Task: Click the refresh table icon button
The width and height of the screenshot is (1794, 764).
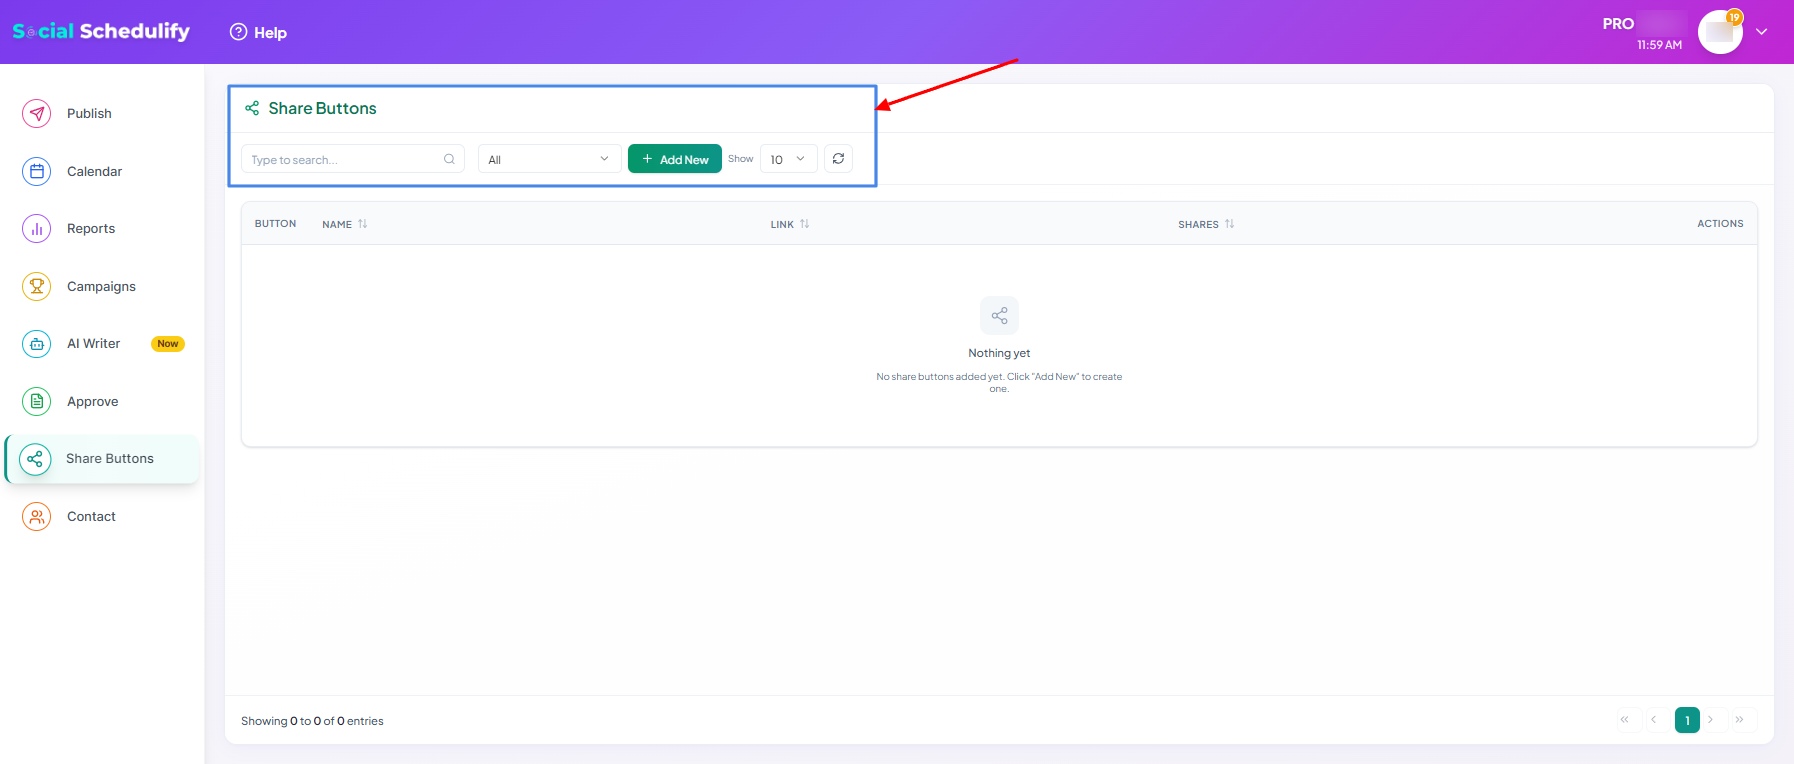Action: (x=838, y=159)
